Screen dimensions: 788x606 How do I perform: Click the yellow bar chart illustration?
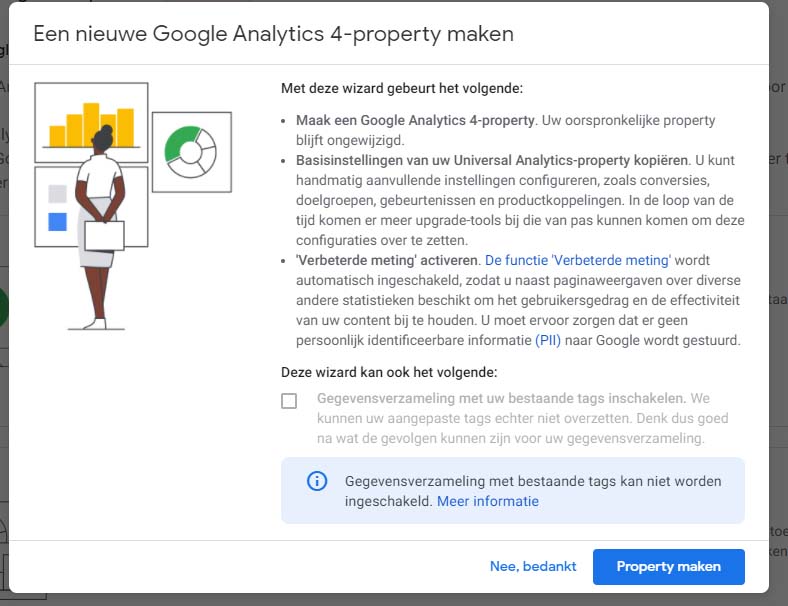(92, 123)
